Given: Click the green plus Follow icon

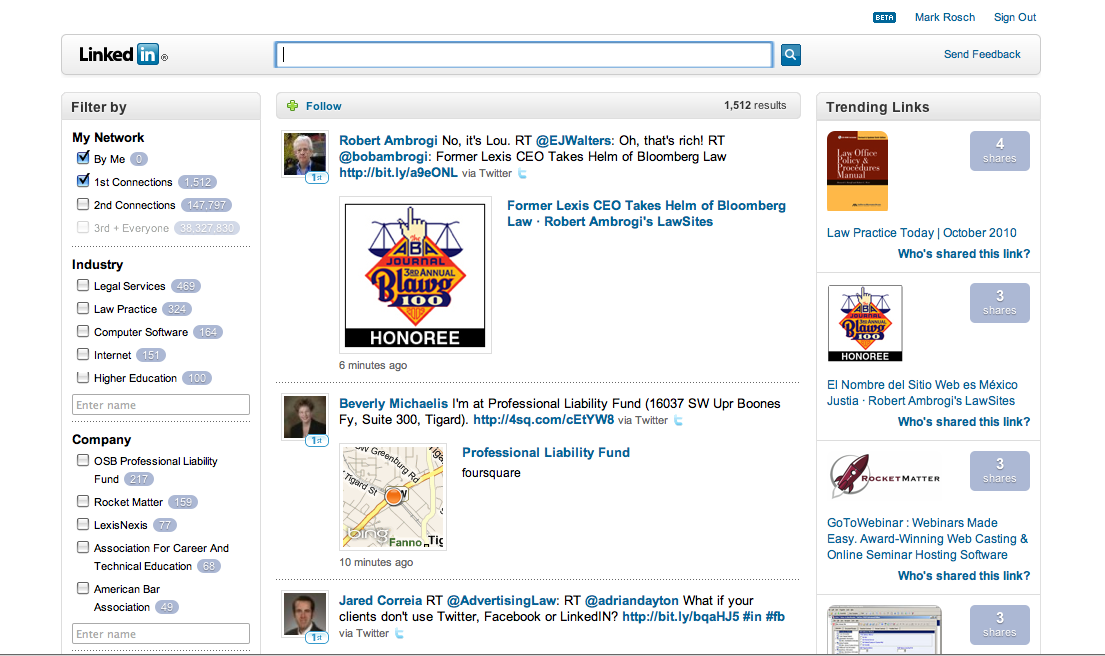Looking at the screenshot, I should click(292, 106).
